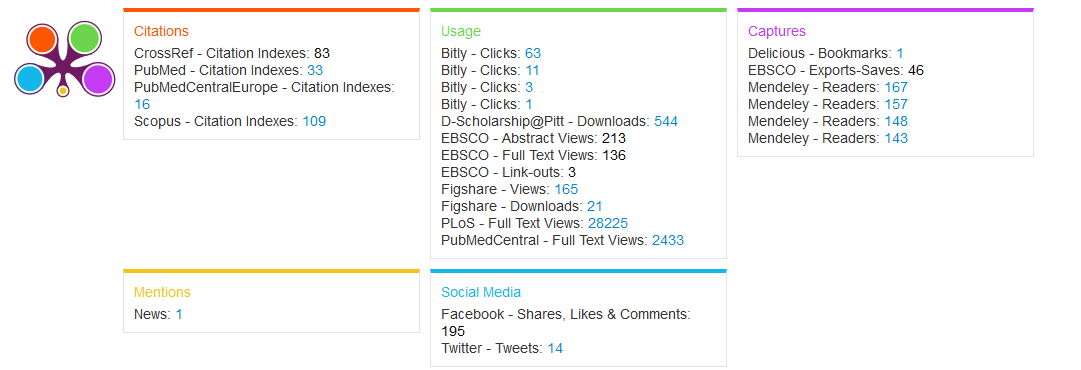The image size is (1081, 370).
Task: Open Mendeley readers count 167
Action: coord(896,88)
